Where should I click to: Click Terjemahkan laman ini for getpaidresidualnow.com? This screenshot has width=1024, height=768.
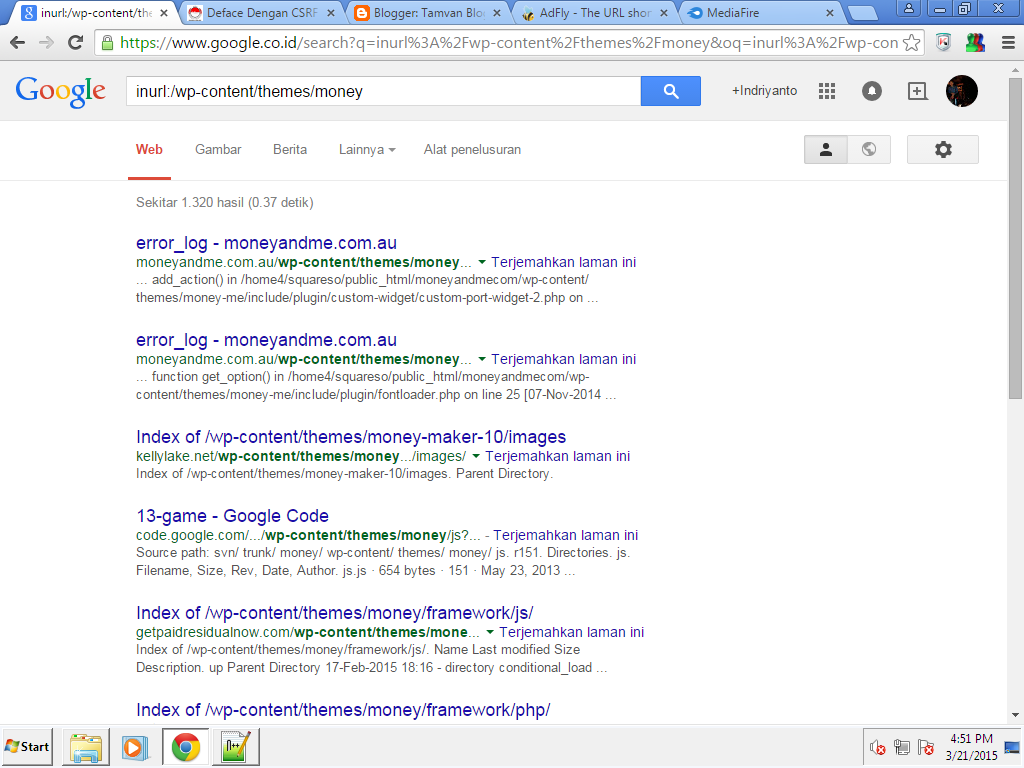(x=571, y=632)
